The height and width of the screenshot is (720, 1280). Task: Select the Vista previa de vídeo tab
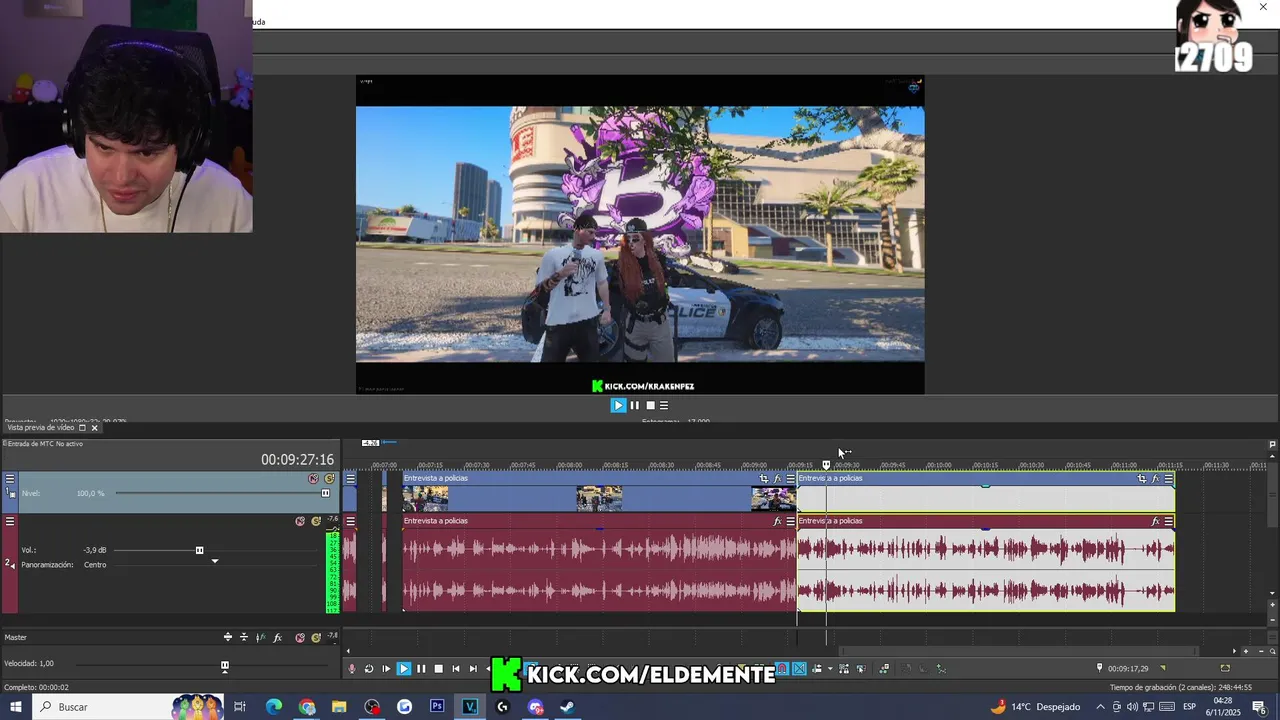[41, 428]
